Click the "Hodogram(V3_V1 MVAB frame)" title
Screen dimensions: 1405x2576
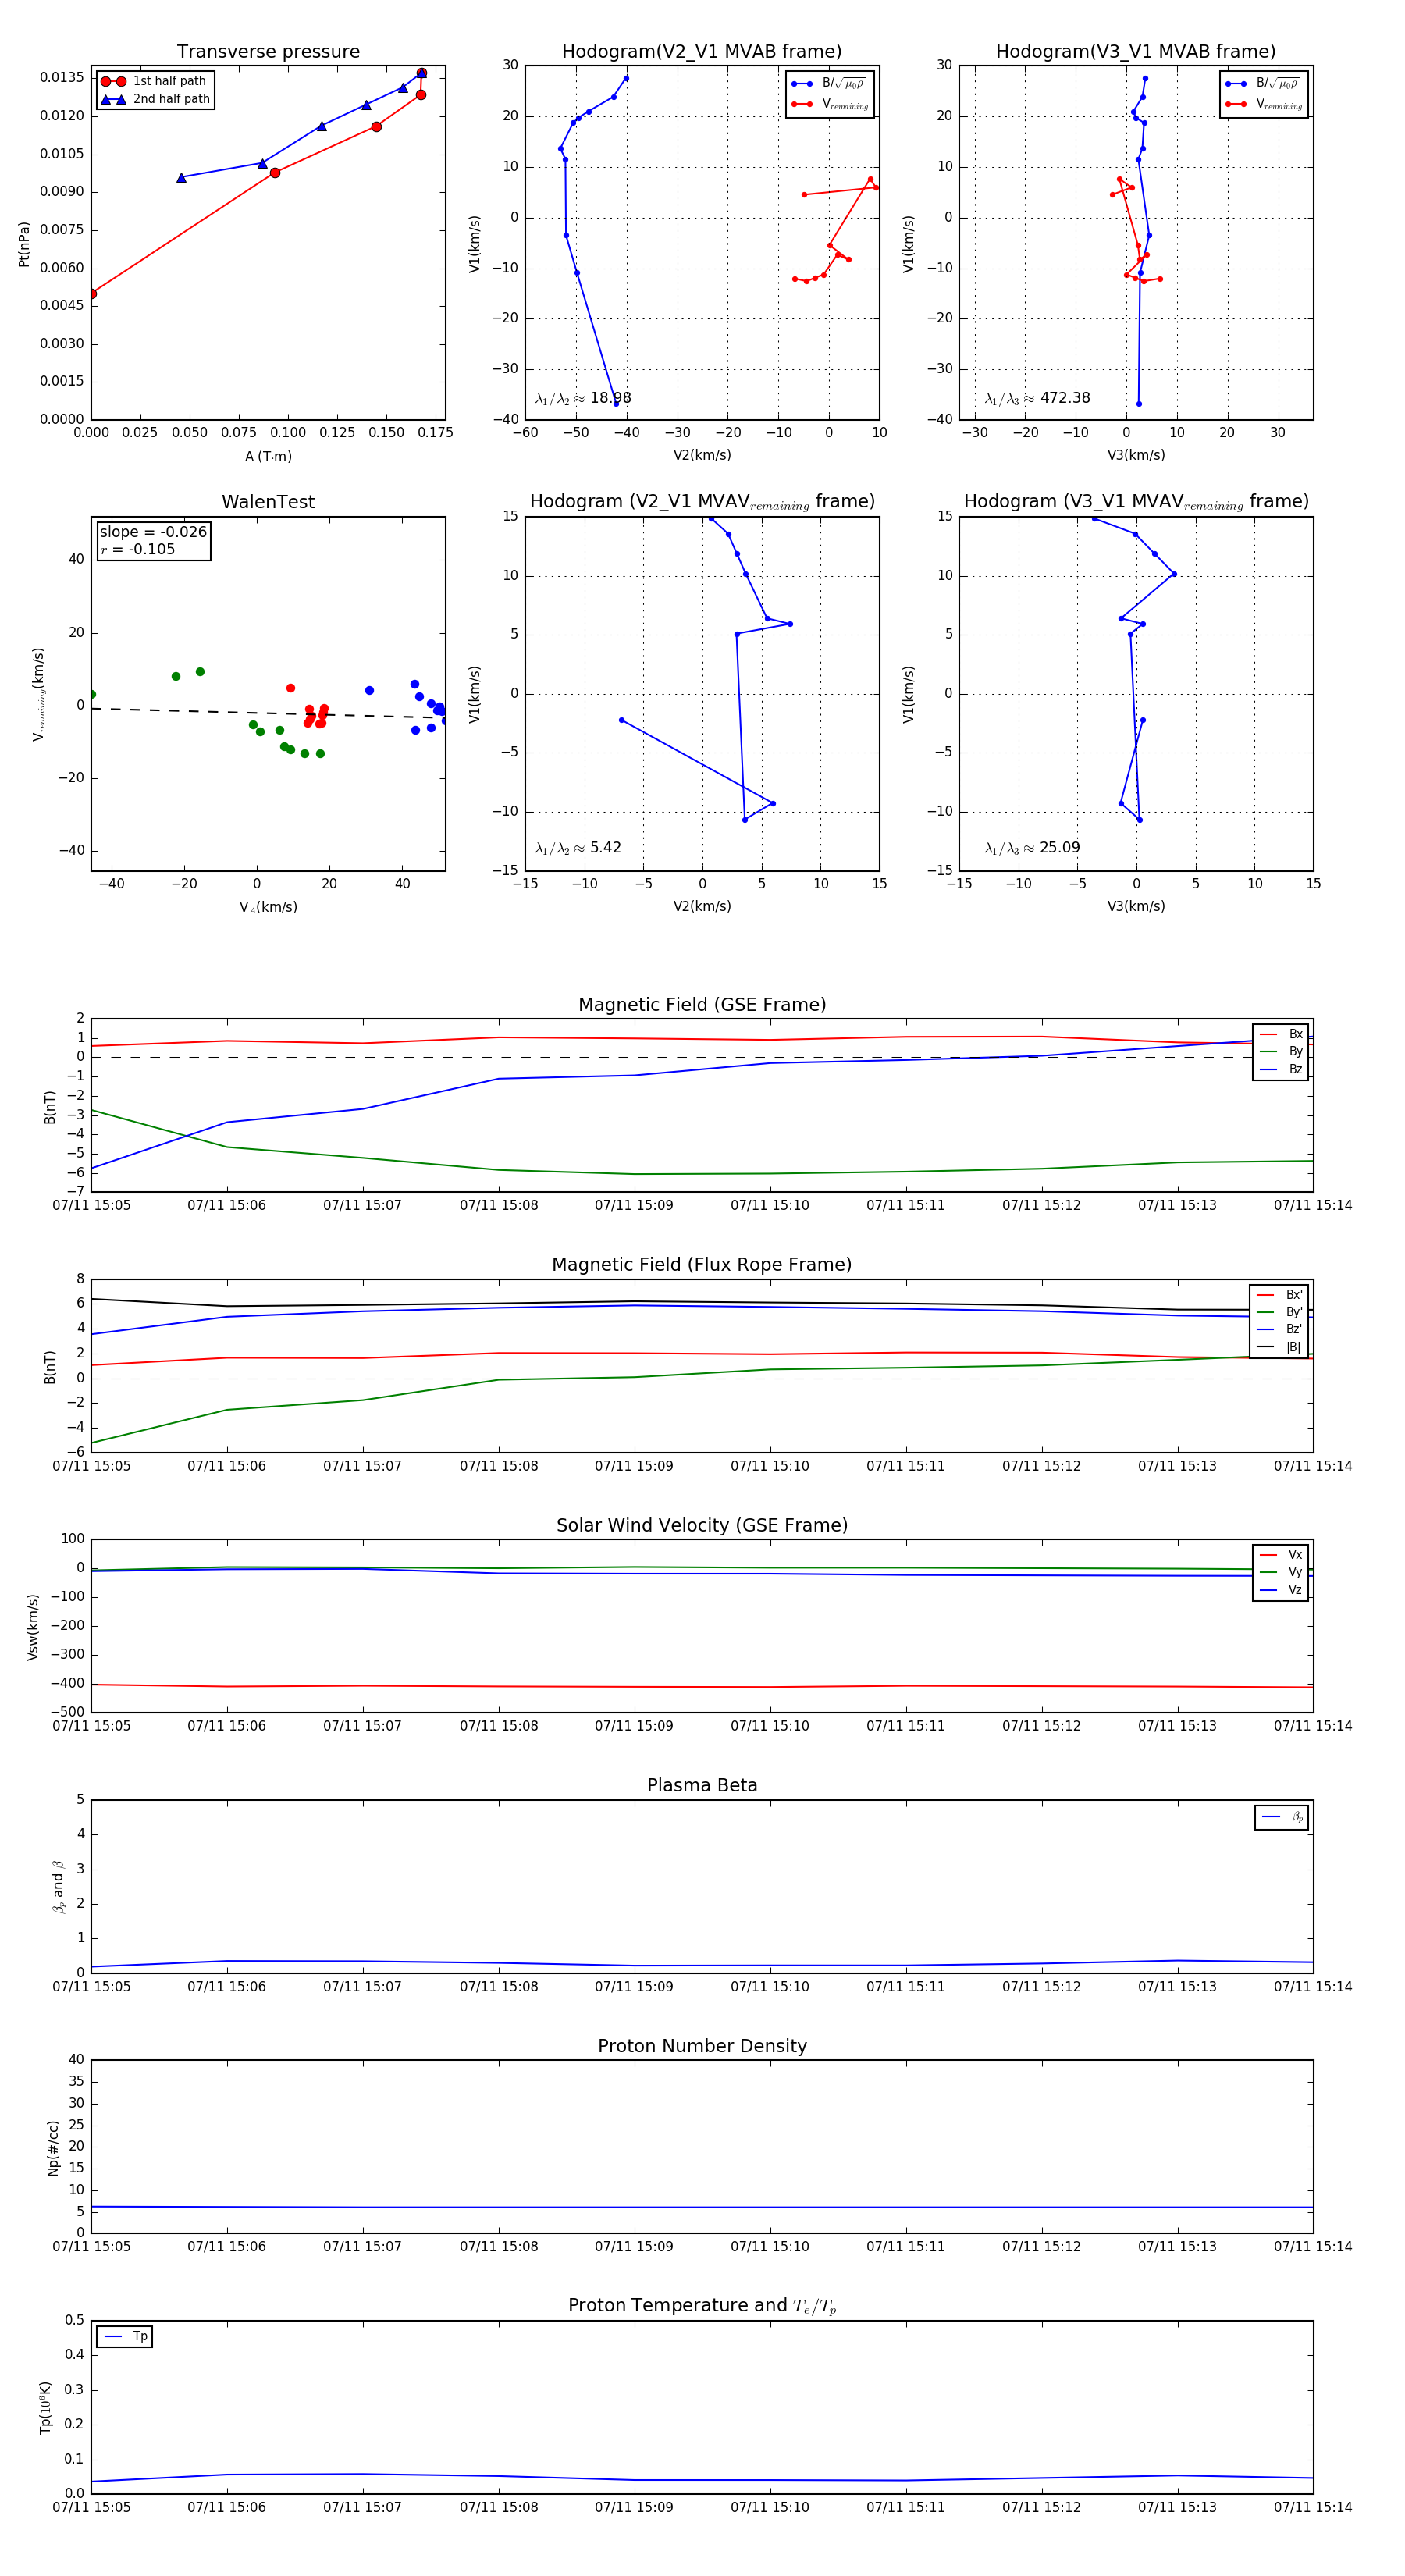(1136, 52)
